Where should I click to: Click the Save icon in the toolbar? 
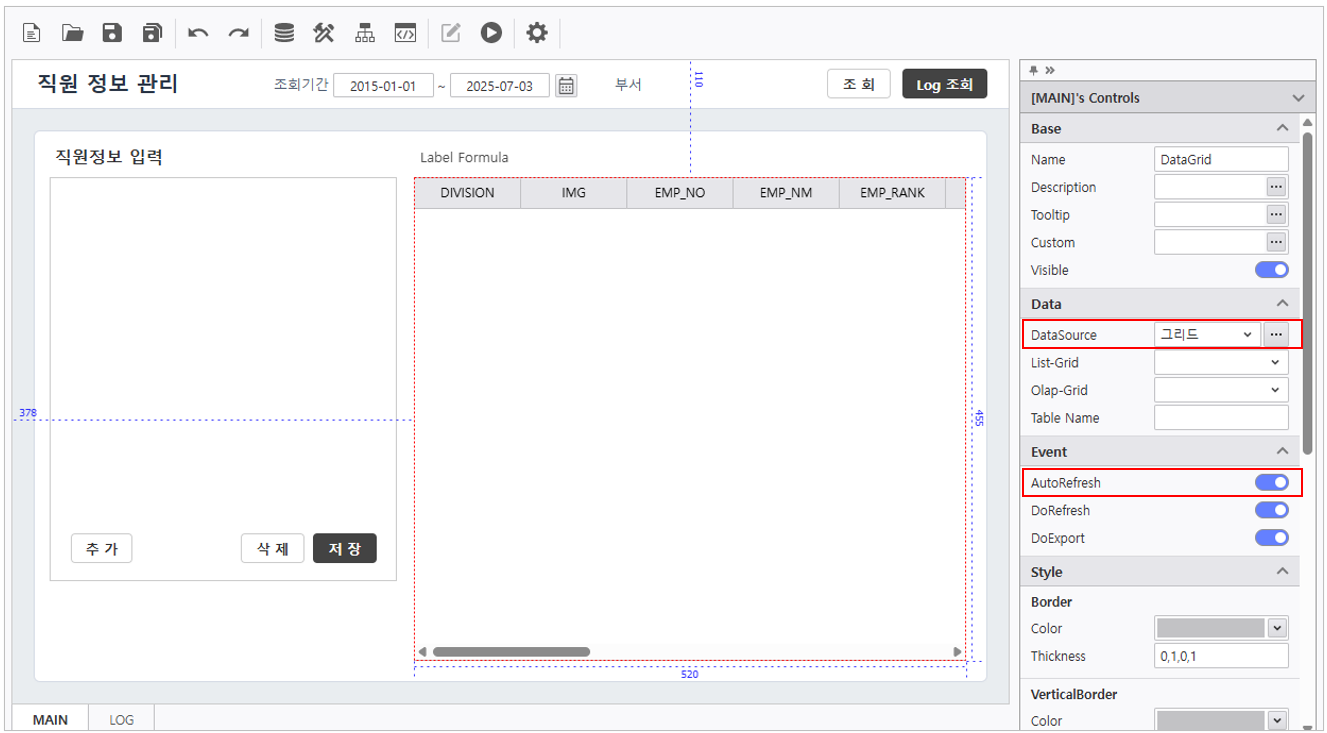click(112, 33)
